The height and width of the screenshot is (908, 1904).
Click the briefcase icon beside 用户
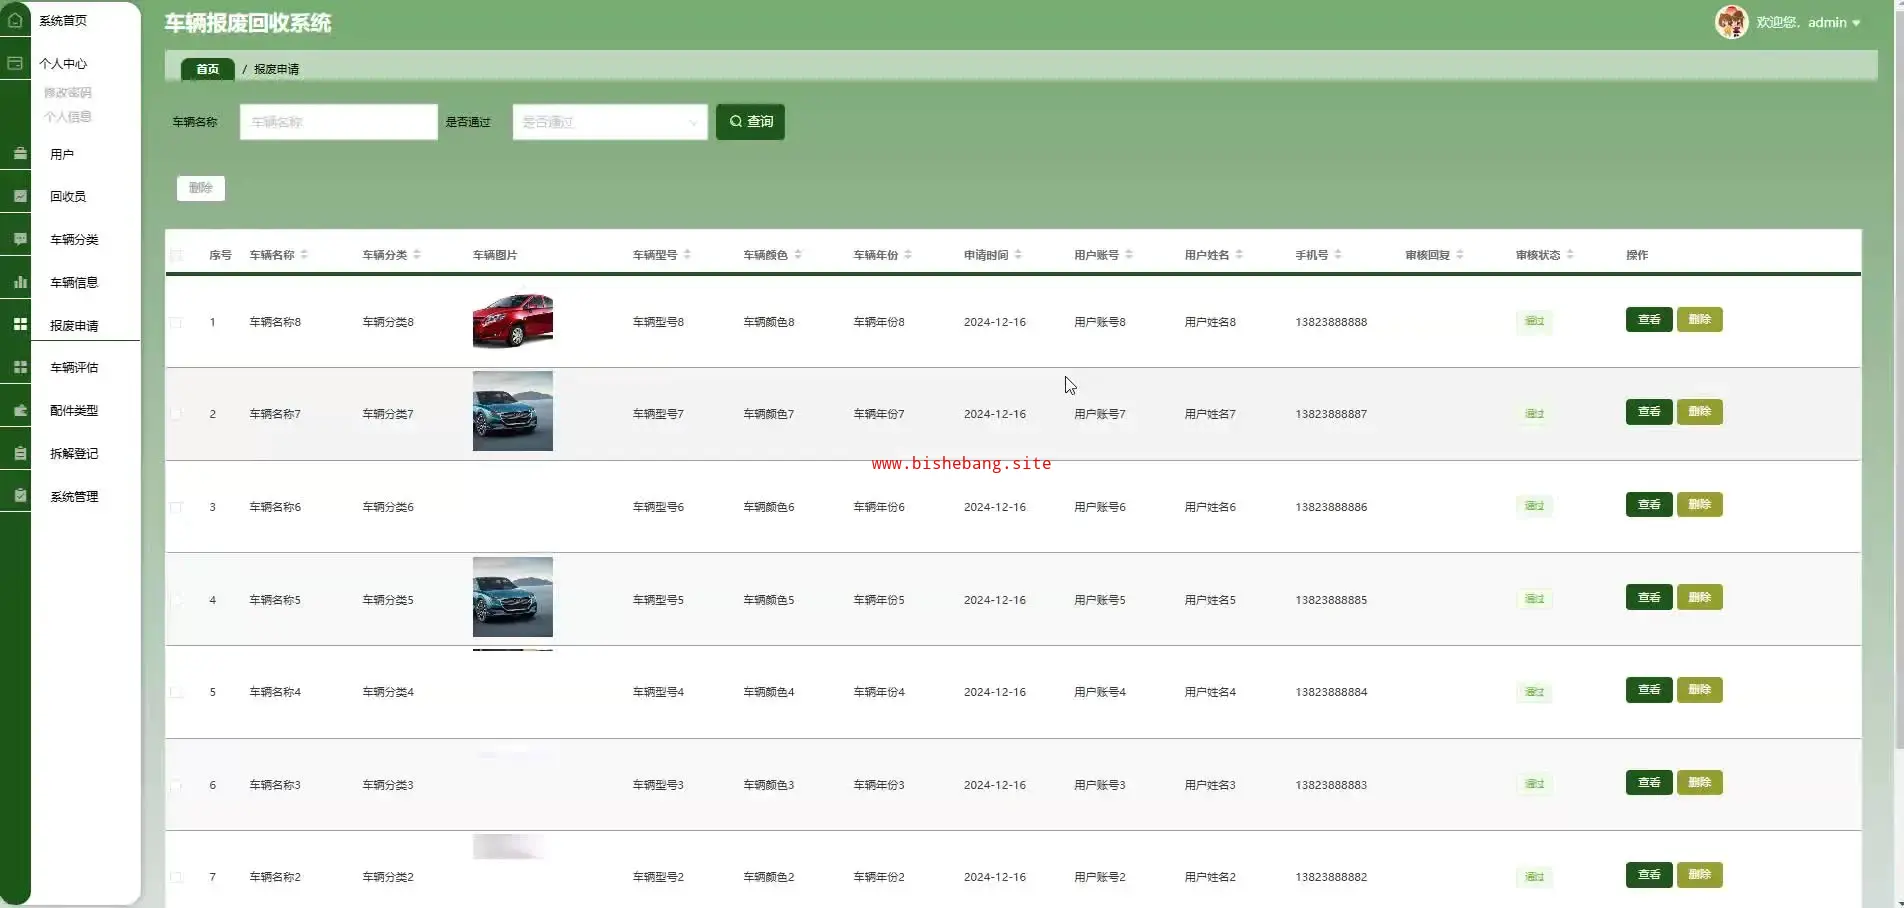coord(20,154)
